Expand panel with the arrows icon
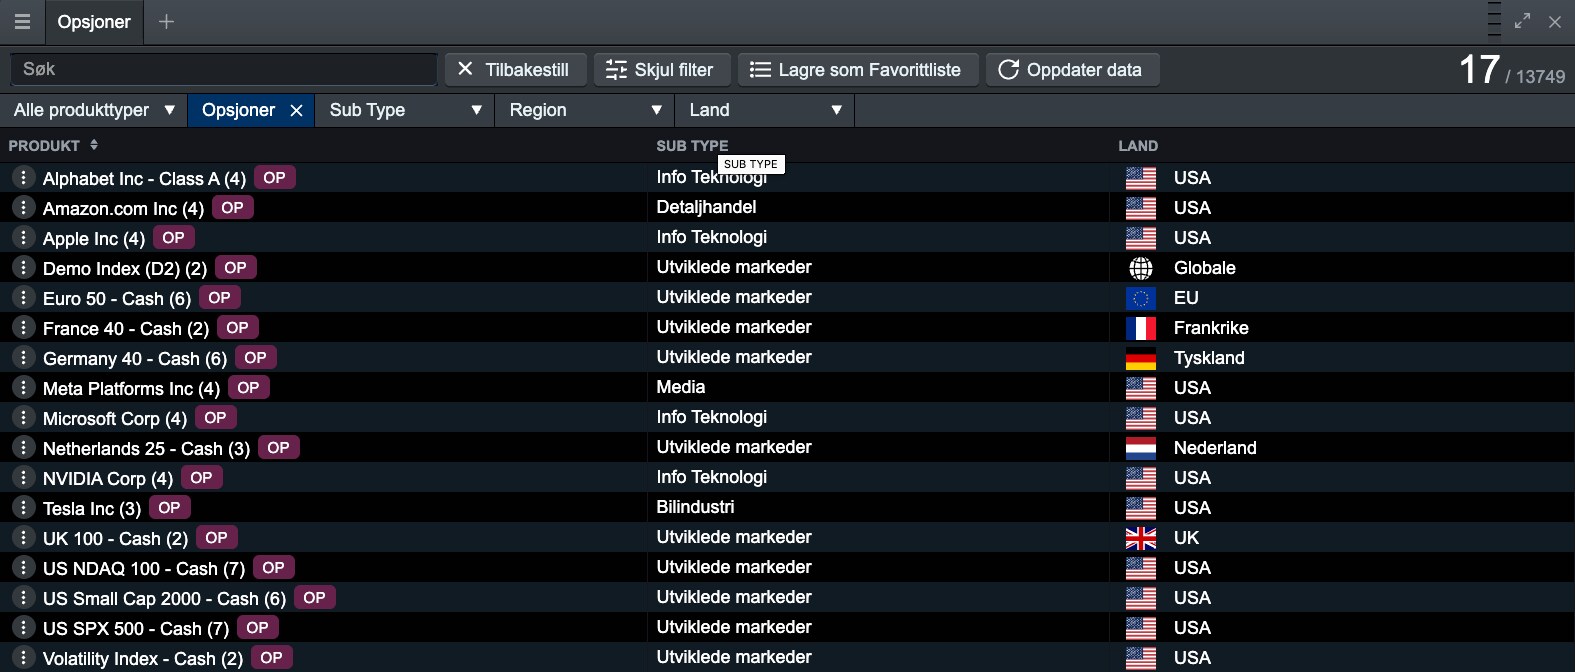Viewport: 1575px width, 672px height. [x=1523, y=21]
